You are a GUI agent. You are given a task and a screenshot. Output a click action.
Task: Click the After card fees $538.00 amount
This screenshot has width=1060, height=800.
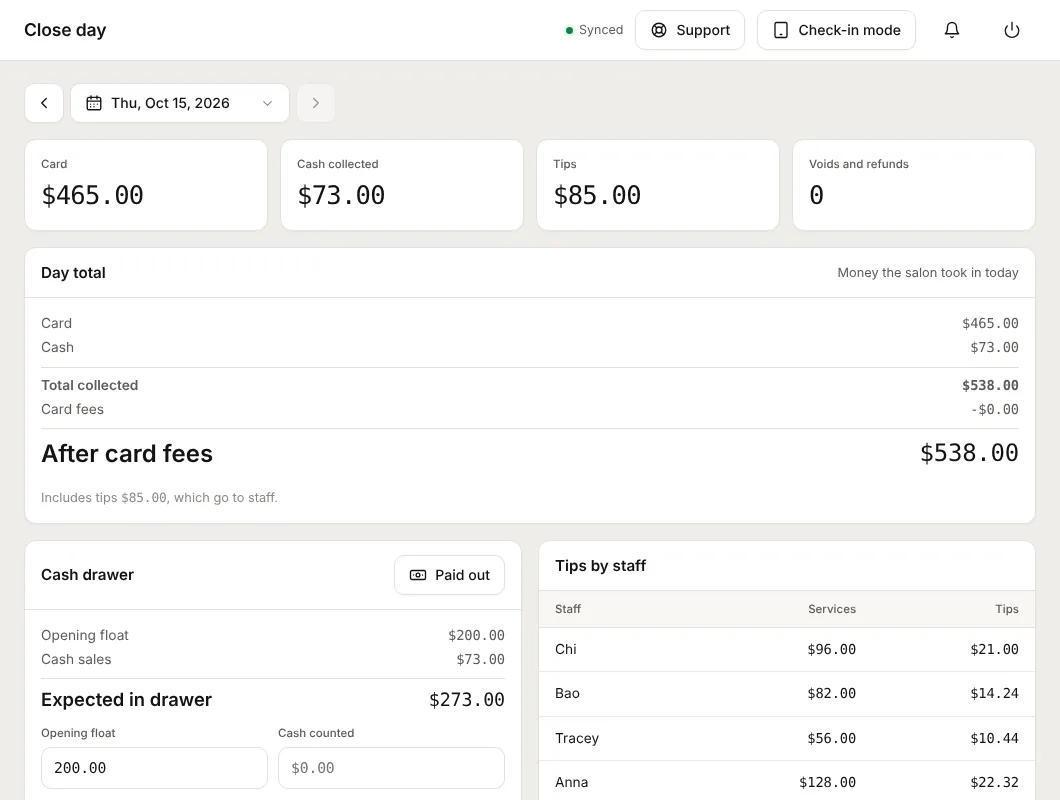[x=969, y=453]
